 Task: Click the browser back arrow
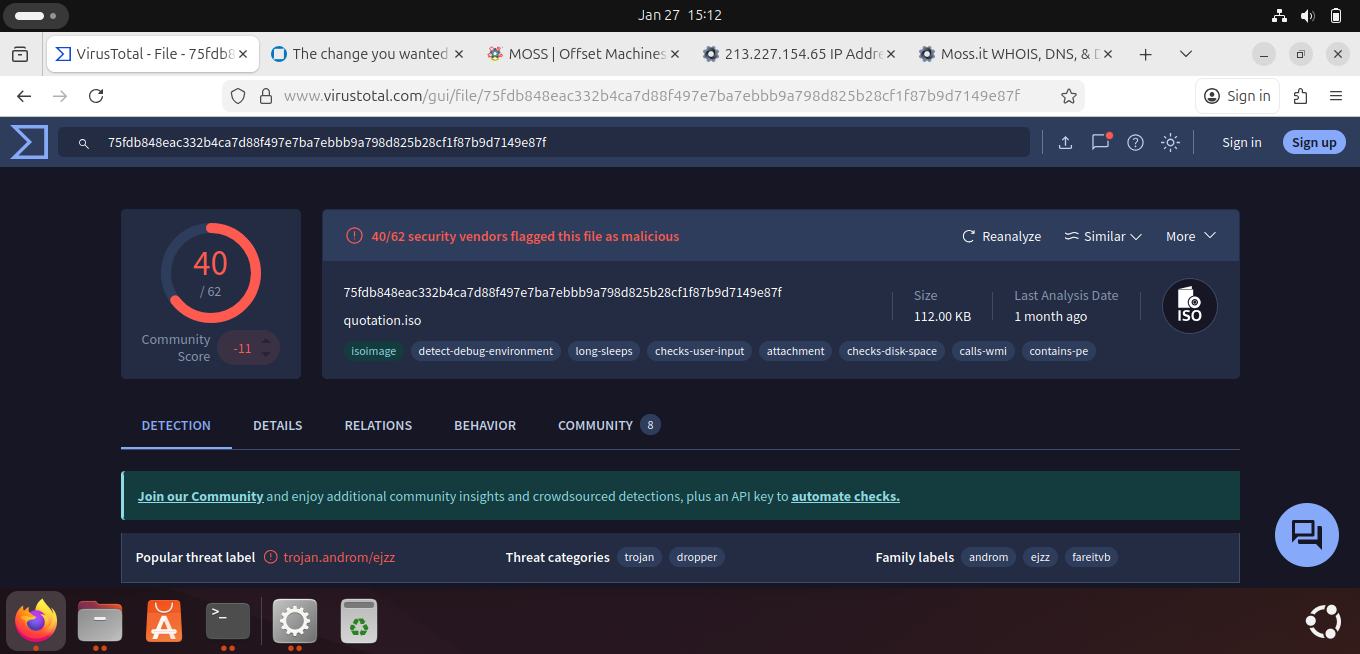click(x=24, y=96)
